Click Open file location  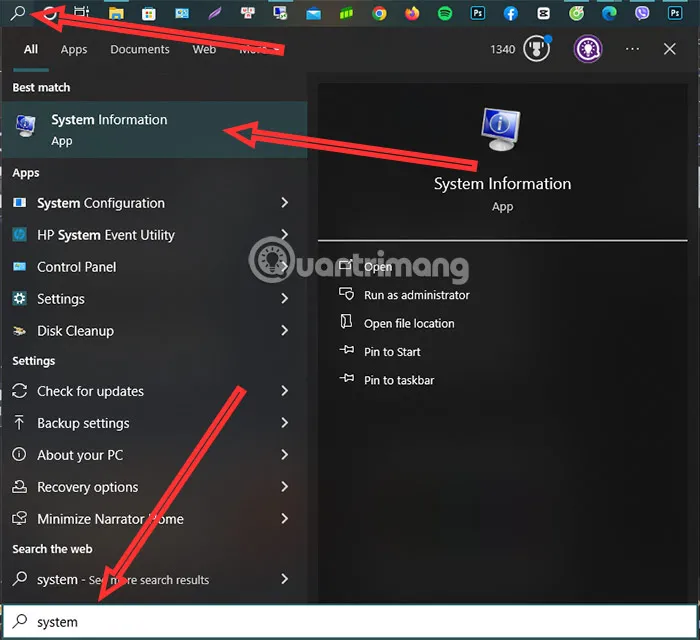point(409,323)
